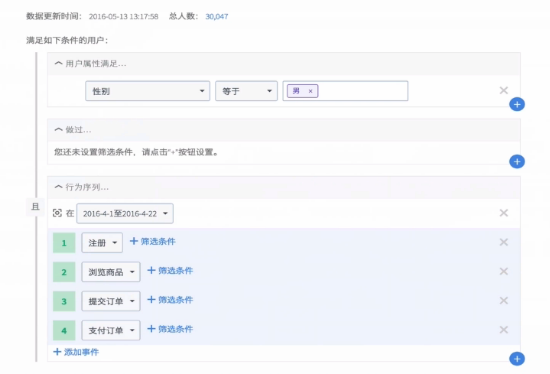Click the 您还未设置筛选条件 hint text
Screen dimensions: 550x374
click(x=136, y=152)
